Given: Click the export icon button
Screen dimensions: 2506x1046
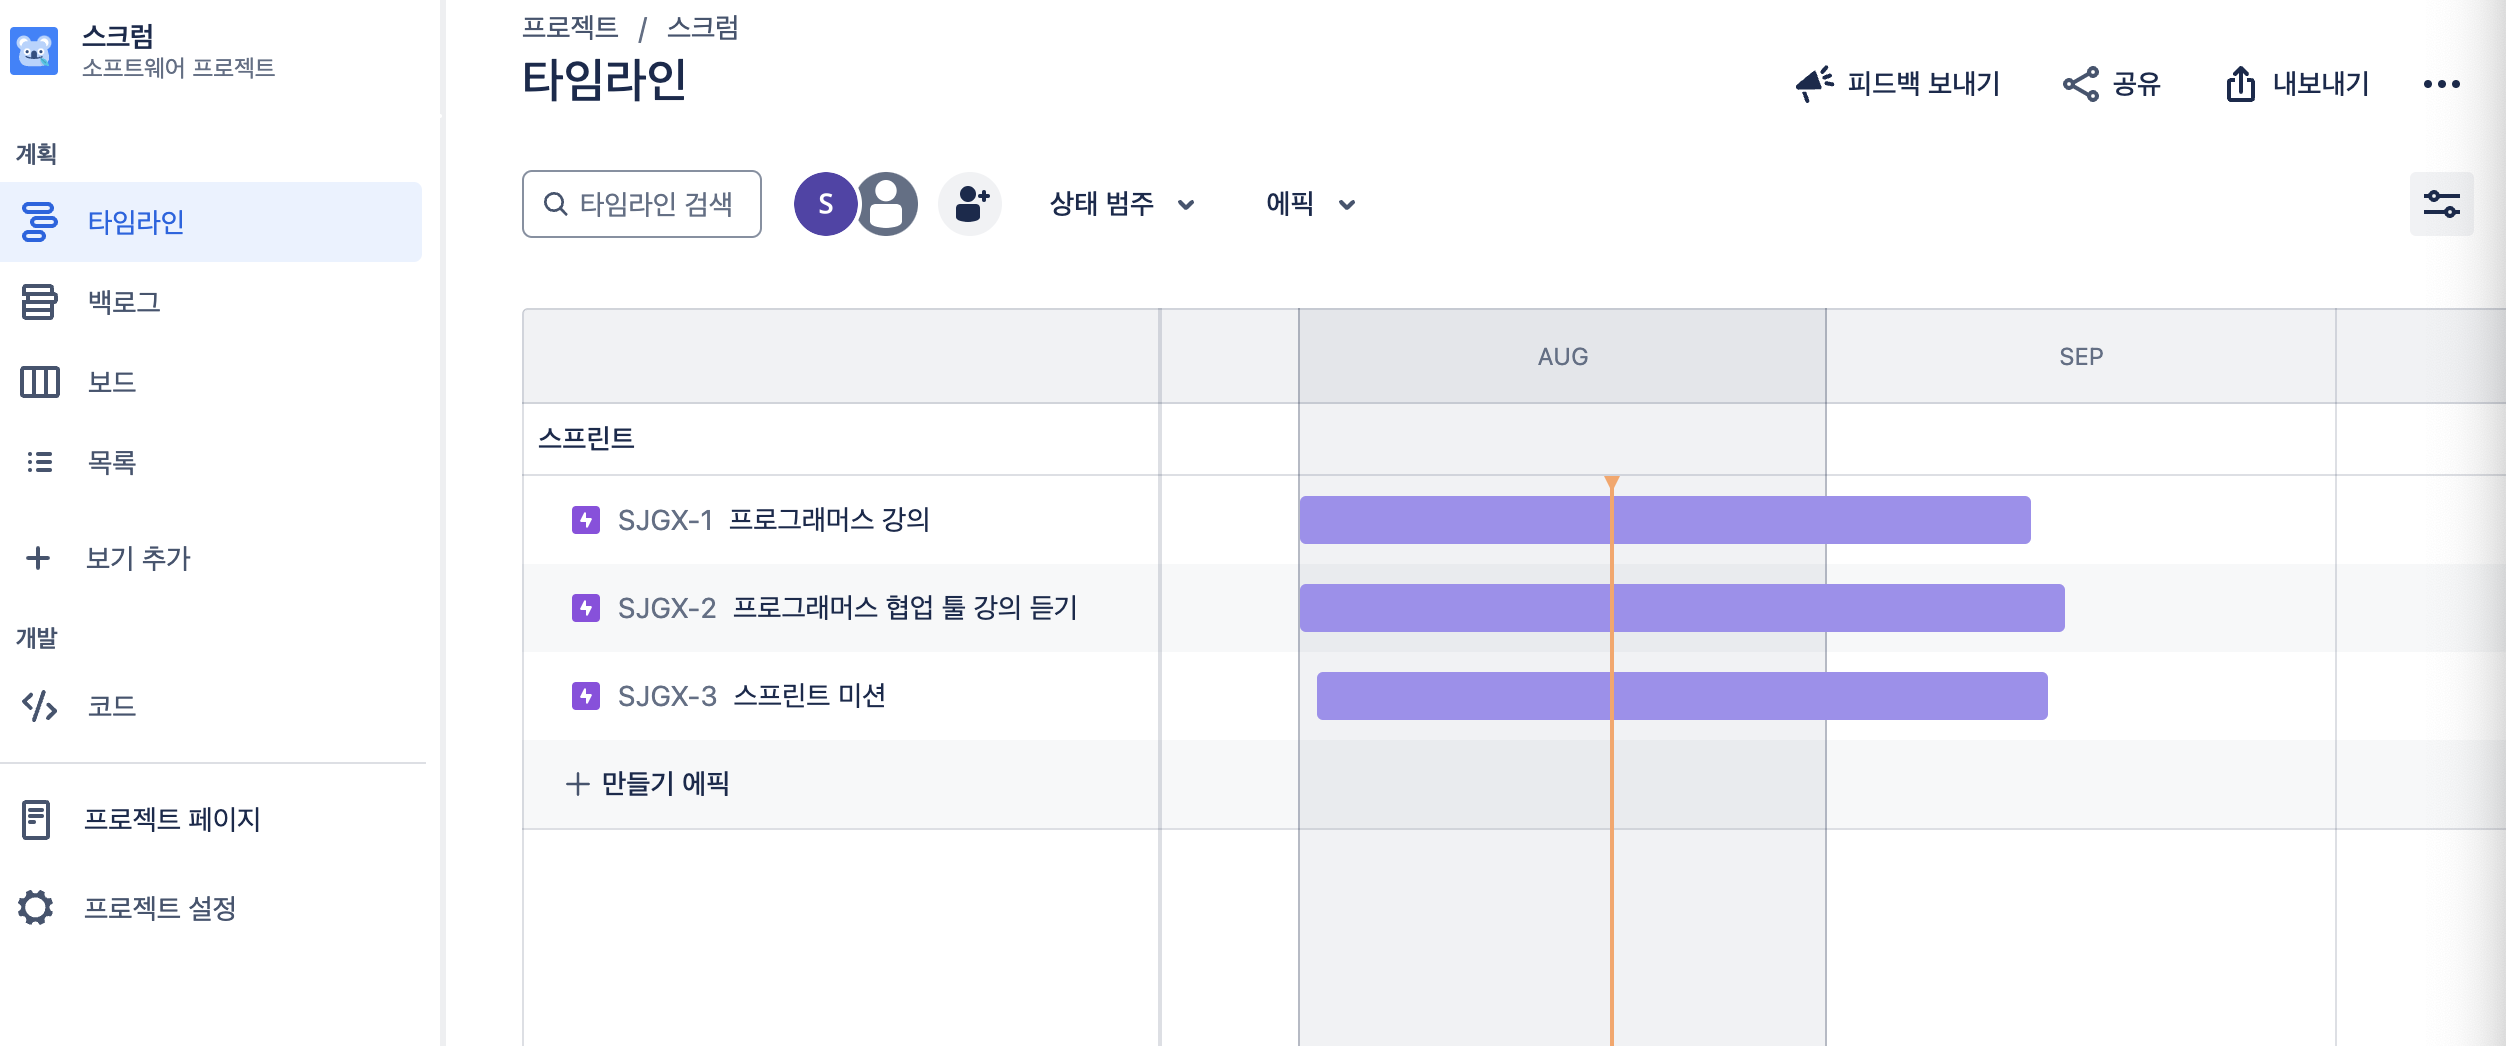Looking at the screenshot, I should pos(2298,84).
